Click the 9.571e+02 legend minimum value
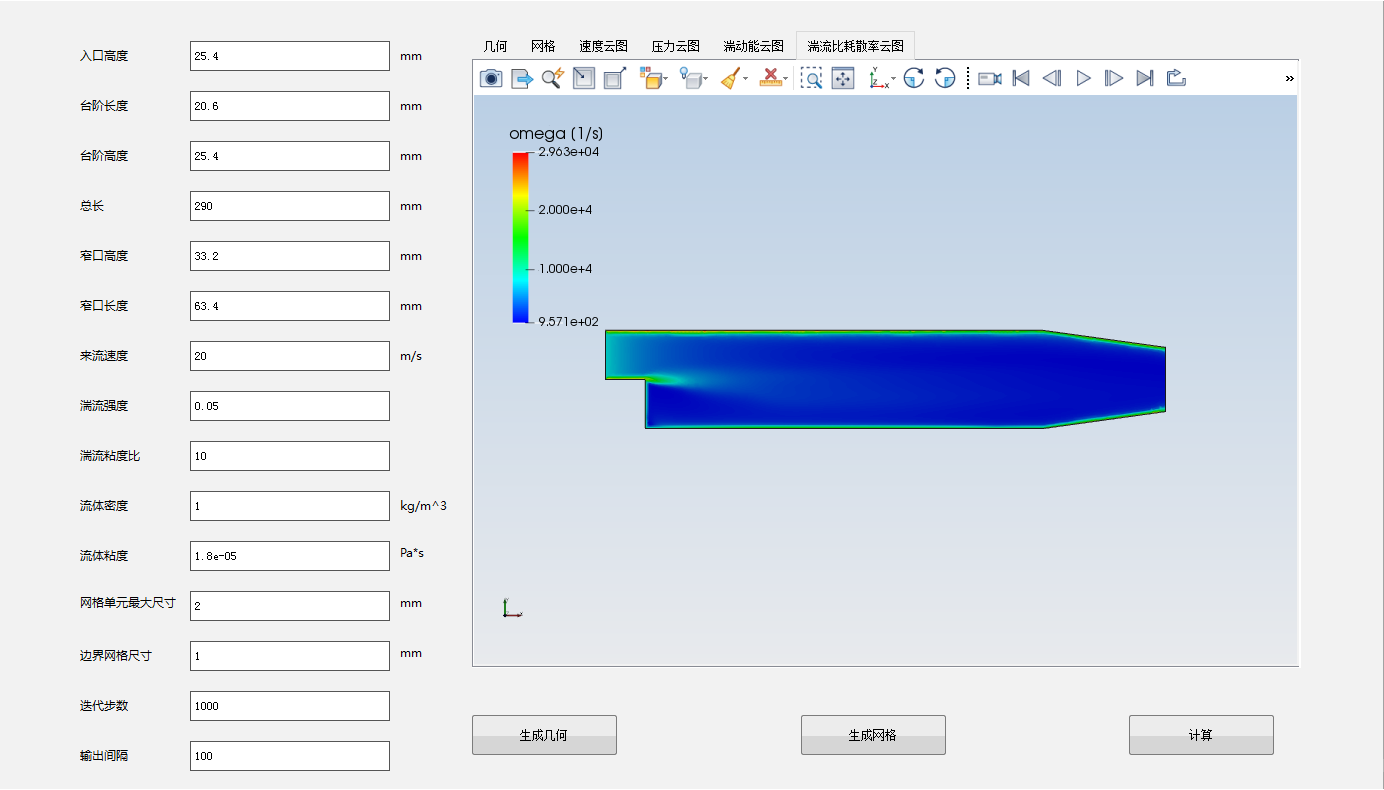Viewport: 1384px width, 790px height. point(568,321)
